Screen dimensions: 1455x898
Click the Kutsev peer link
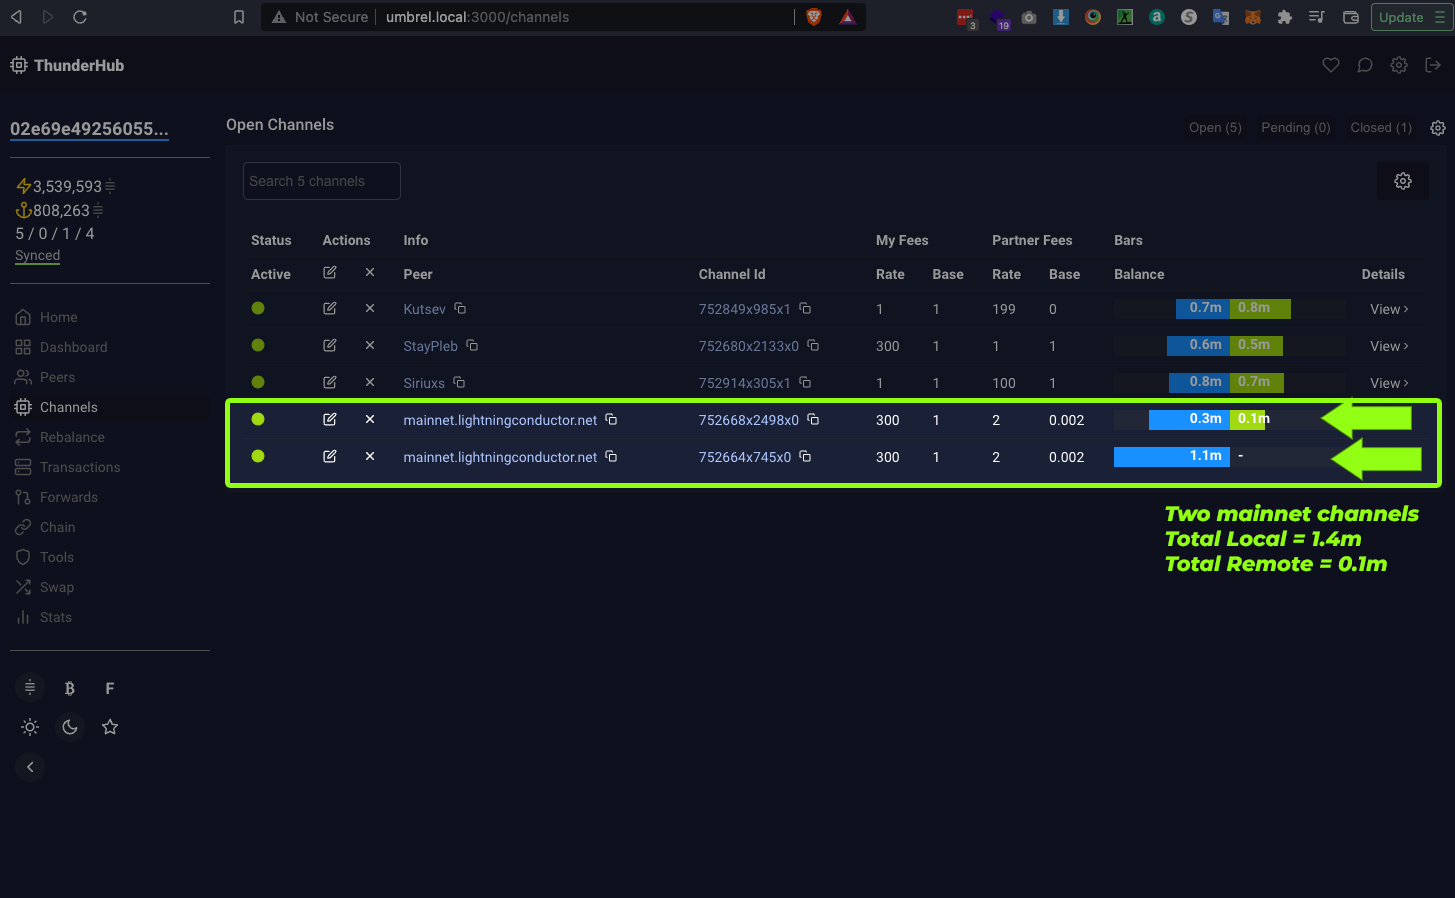[424, 309]
